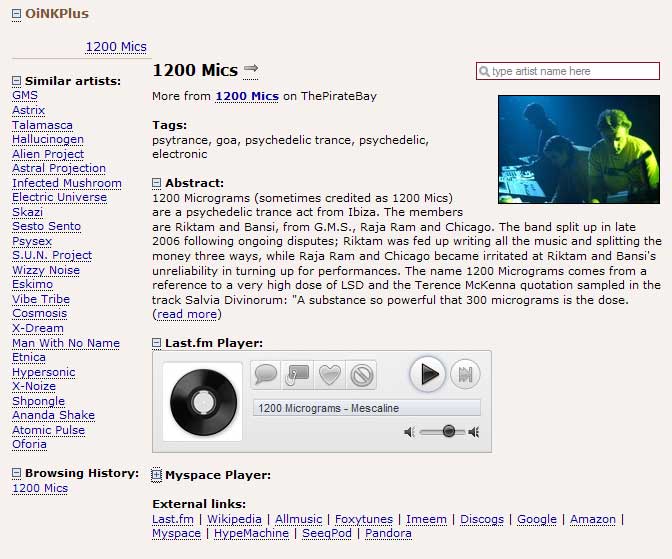Open the 1200 Mics link at top
The height and width of the screenshot is (559, 672).
coord(116,47)
